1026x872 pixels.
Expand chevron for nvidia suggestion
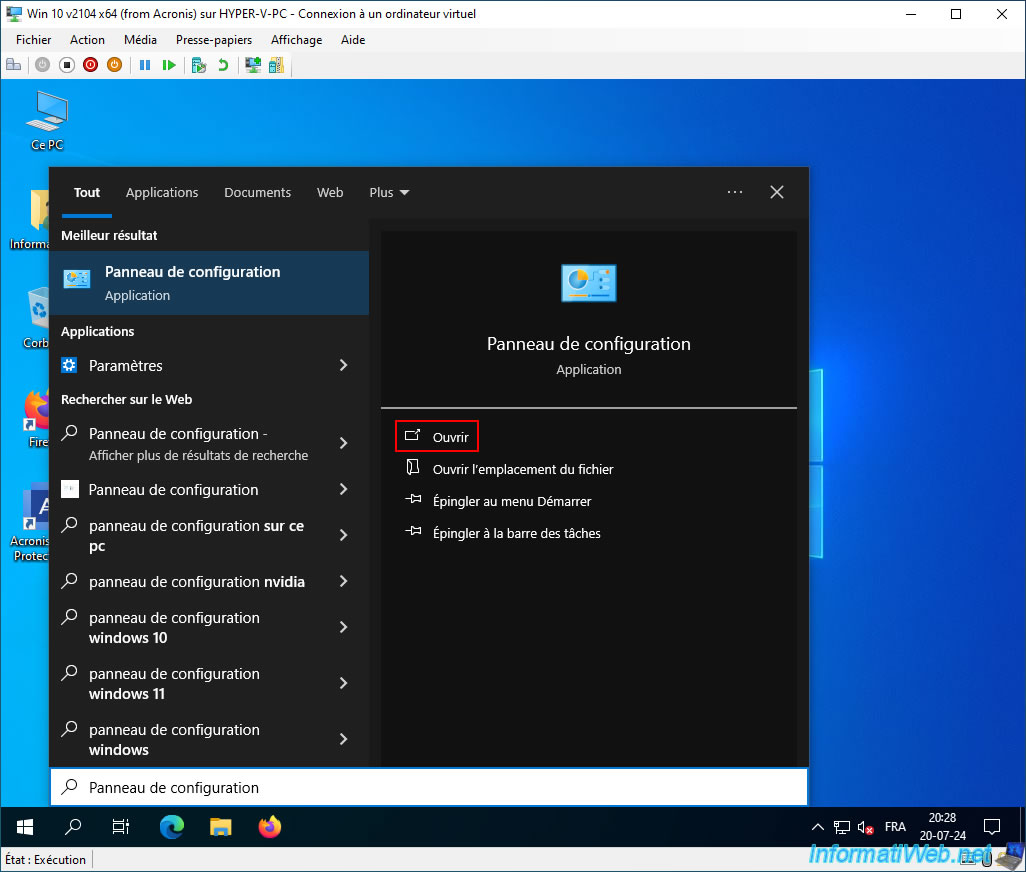coord(344,582)
